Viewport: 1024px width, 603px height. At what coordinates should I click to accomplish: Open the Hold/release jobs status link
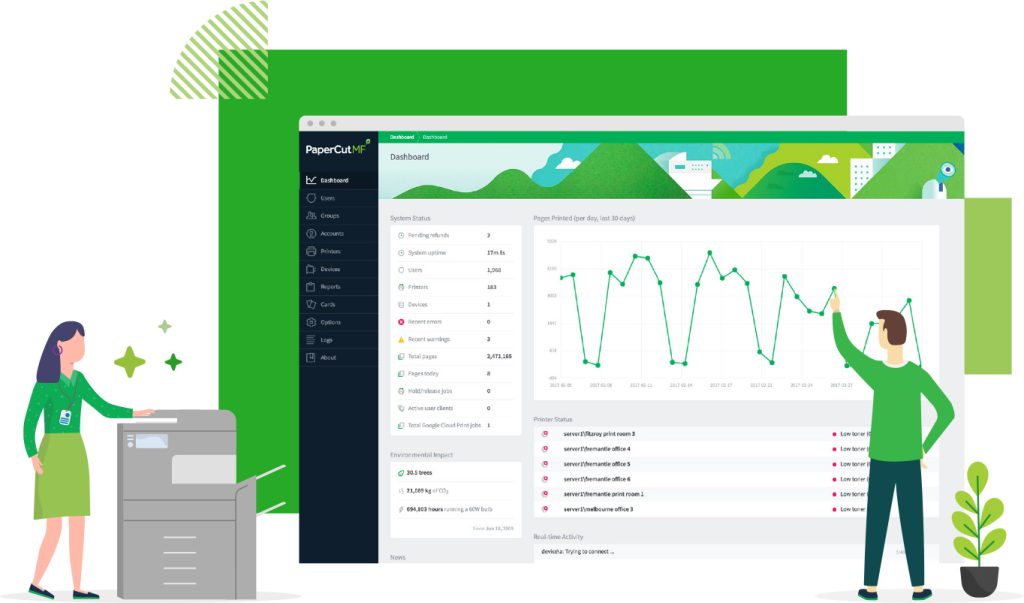coord(430,391)
